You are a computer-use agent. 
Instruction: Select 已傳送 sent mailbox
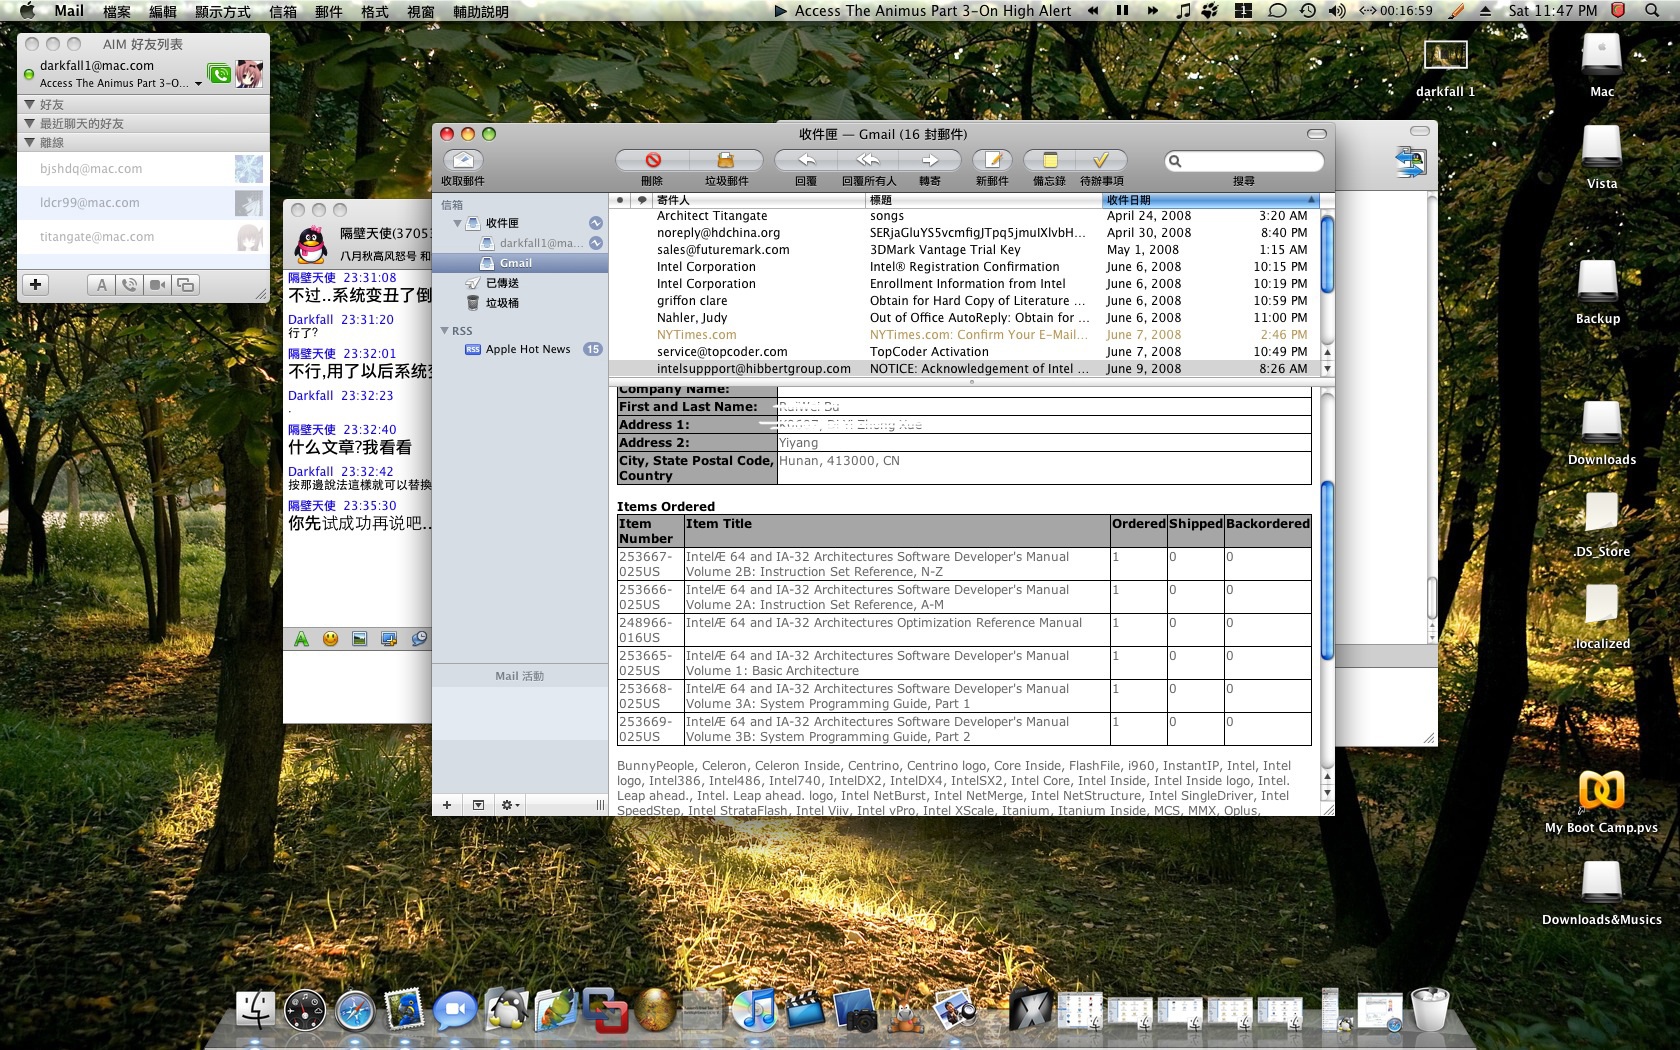520,283
